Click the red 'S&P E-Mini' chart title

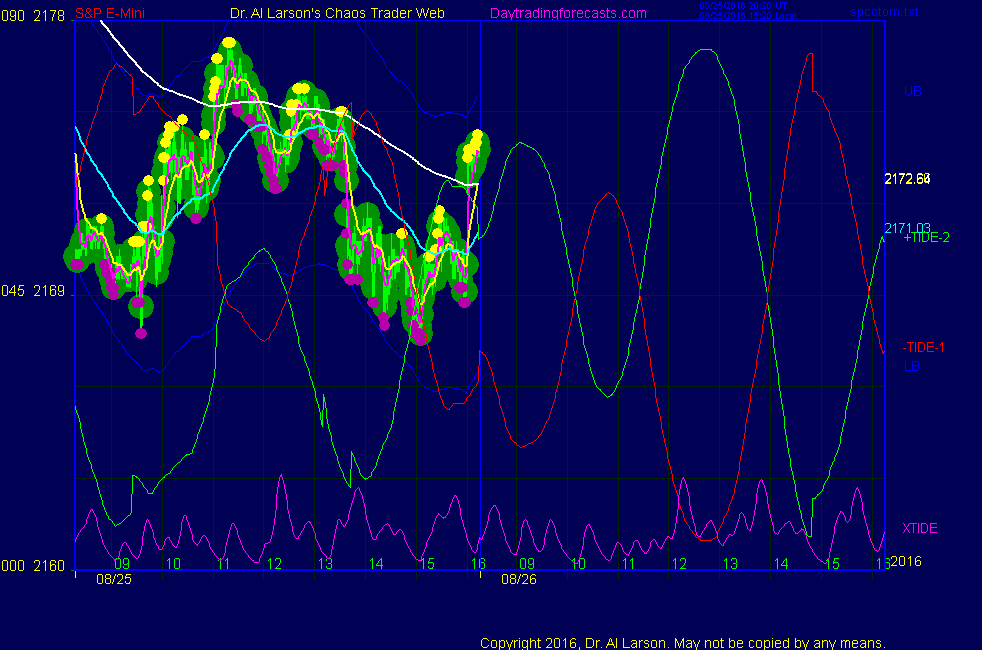coord(110,13)
